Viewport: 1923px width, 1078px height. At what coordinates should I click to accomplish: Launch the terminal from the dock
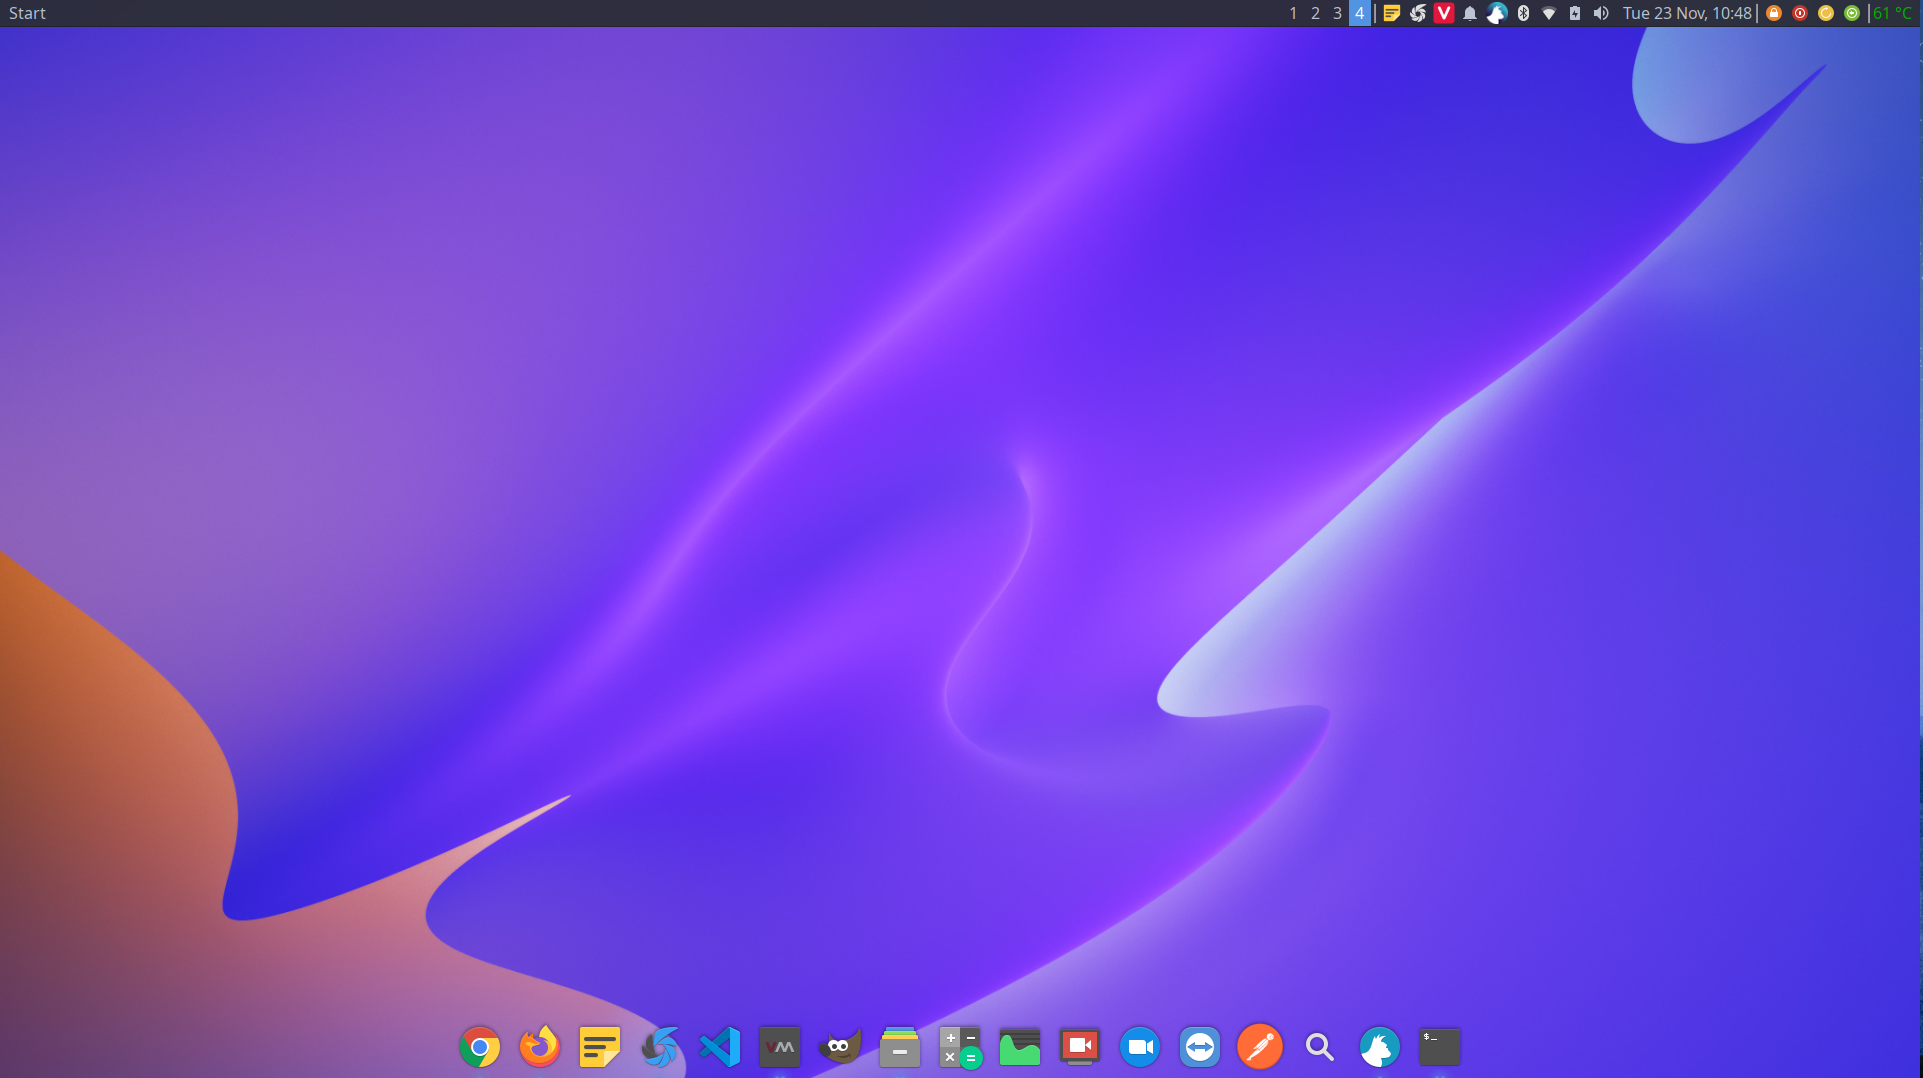(x=1439, y=1047)
